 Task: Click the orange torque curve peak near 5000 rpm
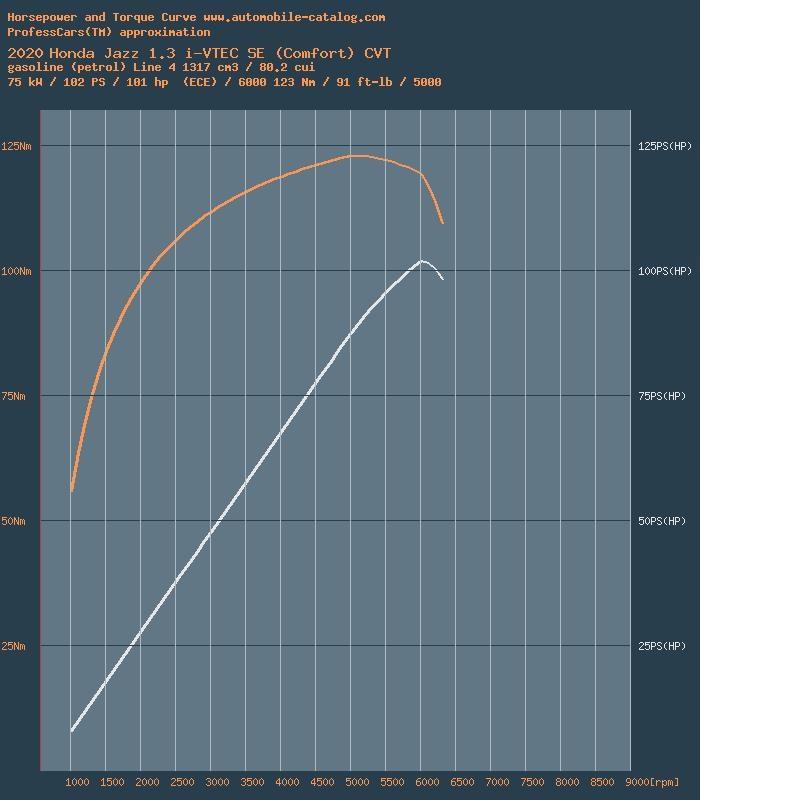tap(359, 156)
